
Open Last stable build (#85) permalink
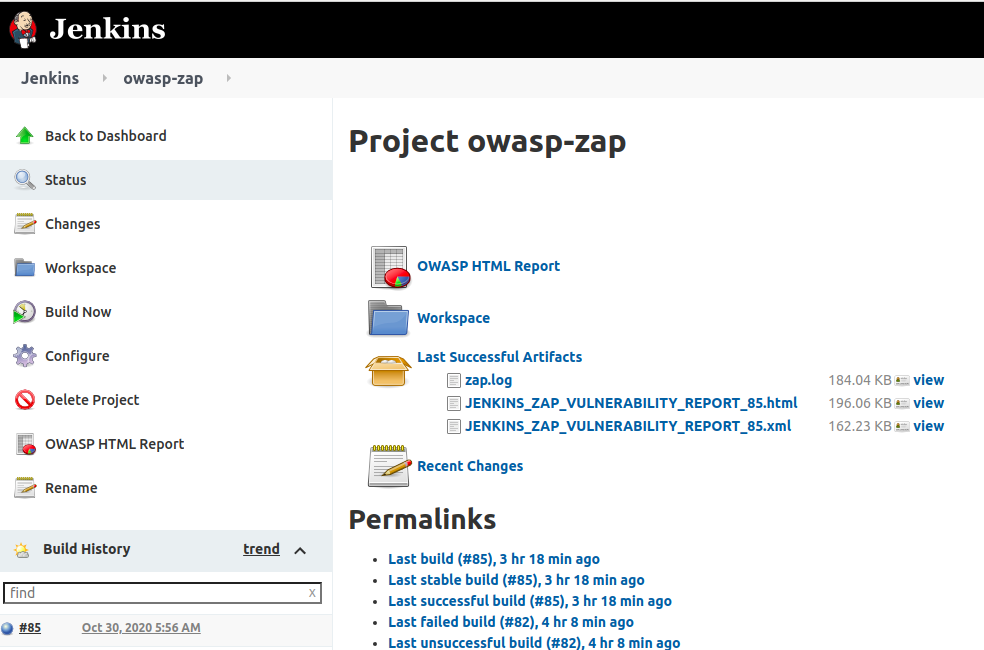coord(516,580)
